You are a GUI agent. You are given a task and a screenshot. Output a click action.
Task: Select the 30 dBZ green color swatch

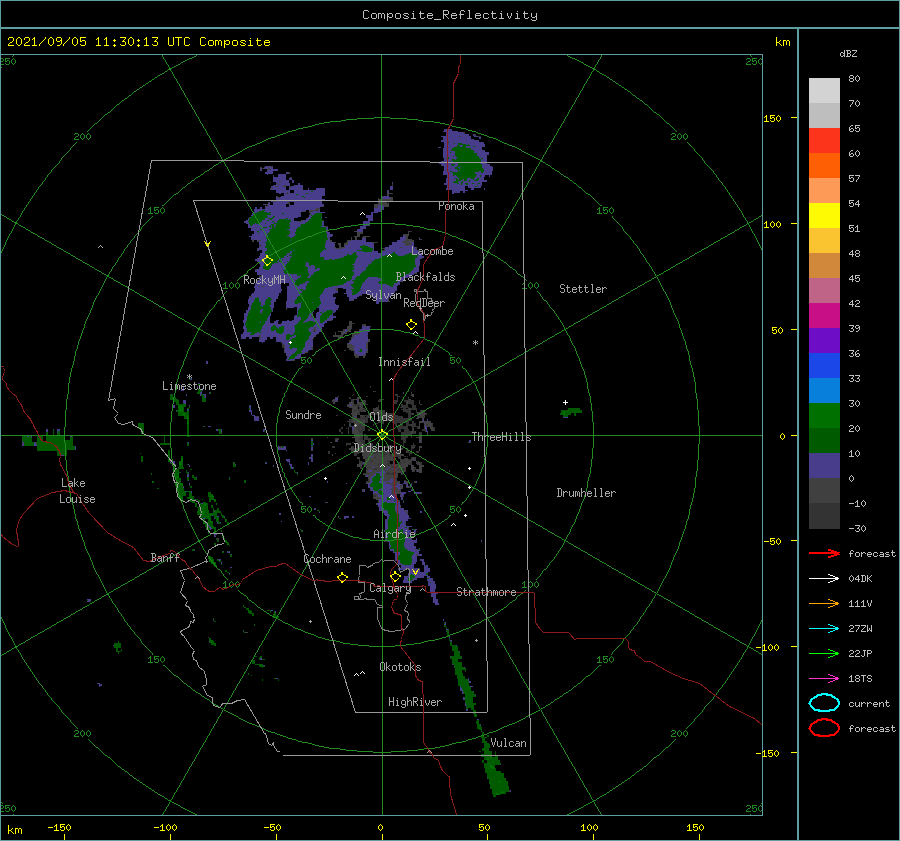tap(824, 416)
